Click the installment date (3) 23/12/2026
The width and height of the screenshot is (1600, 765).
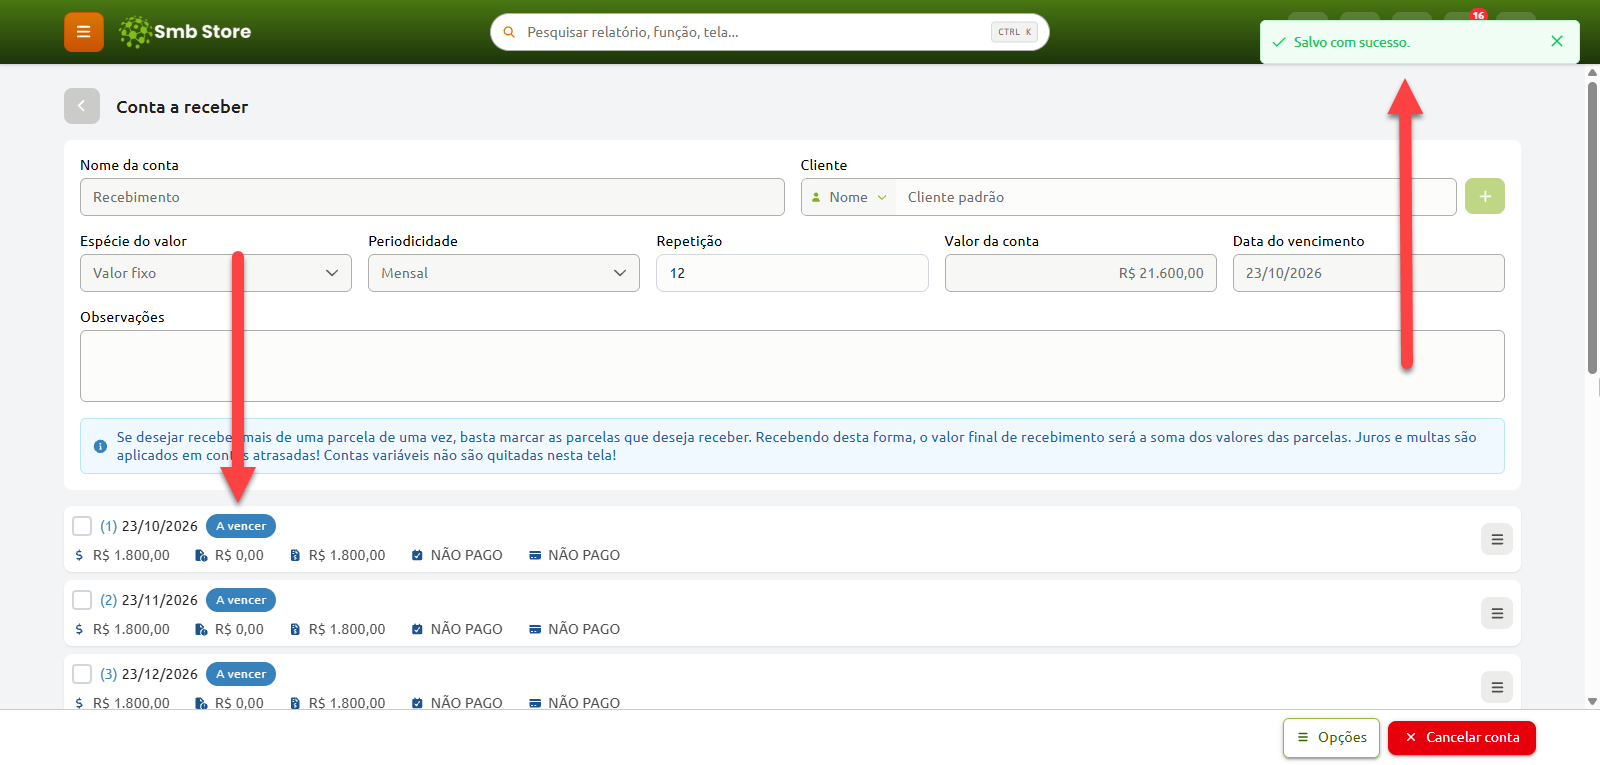click(x=149, y=674)
